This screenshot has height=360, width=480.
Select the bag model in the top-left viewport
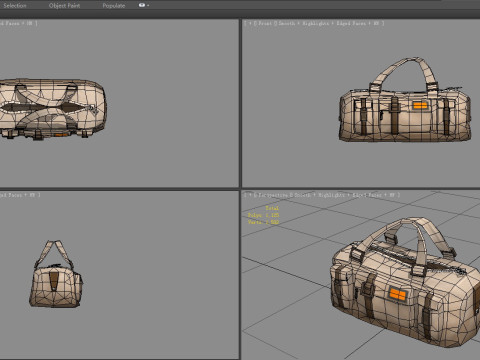click(53, 109)
